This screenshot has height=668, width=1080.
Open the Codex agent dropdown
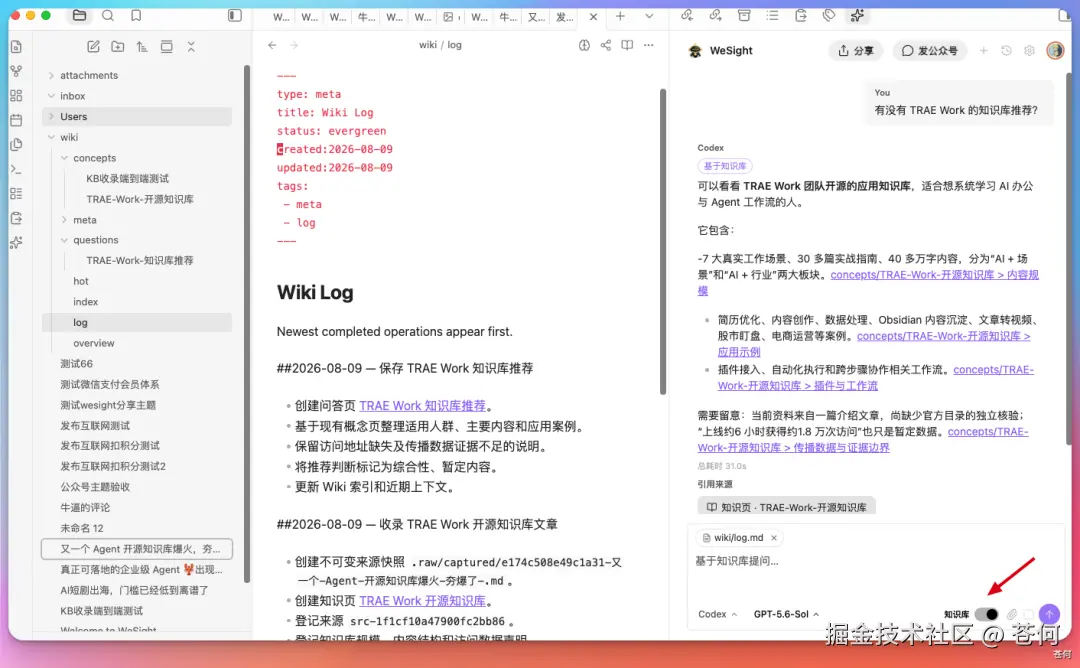(x=717, y=614)
